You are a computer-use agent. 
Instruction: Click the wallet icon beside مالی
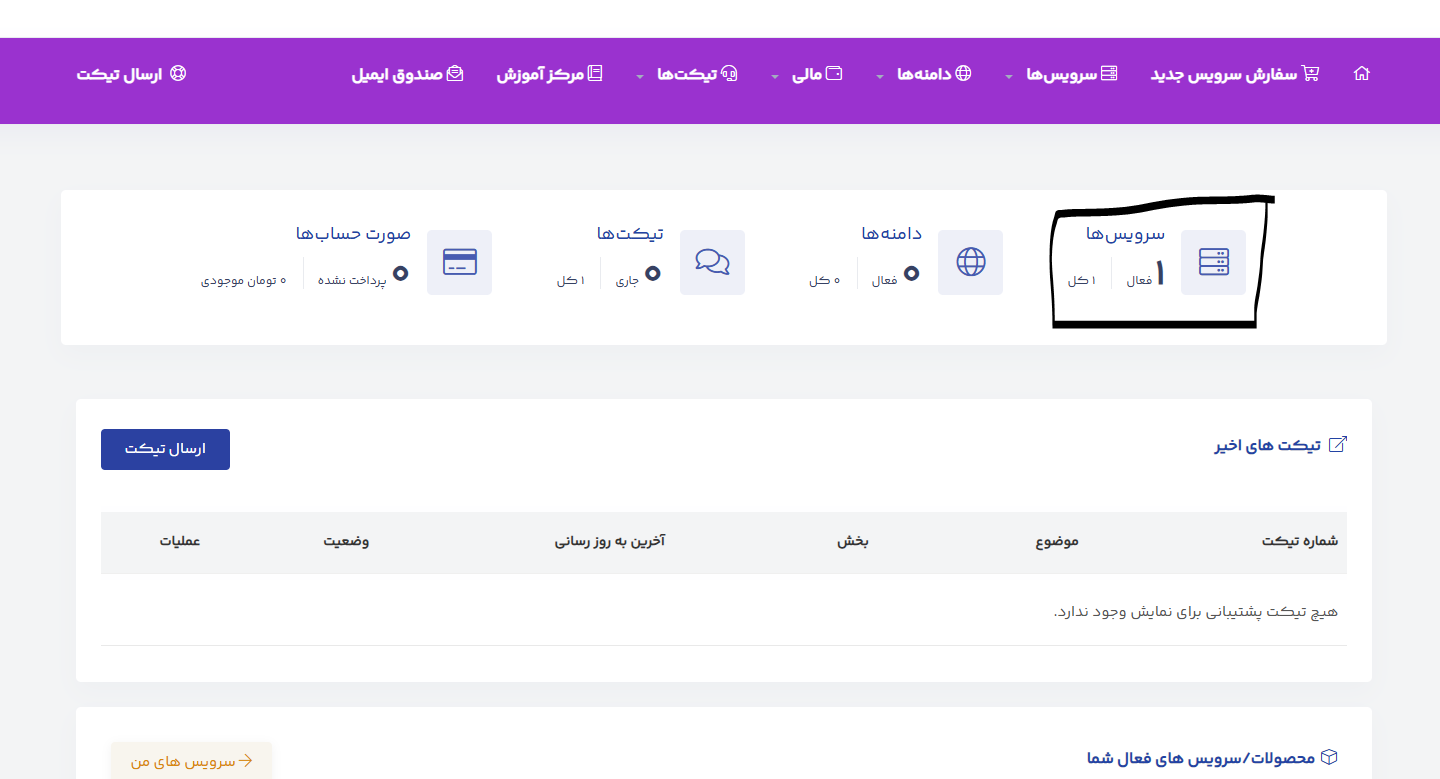coord(834,74)
